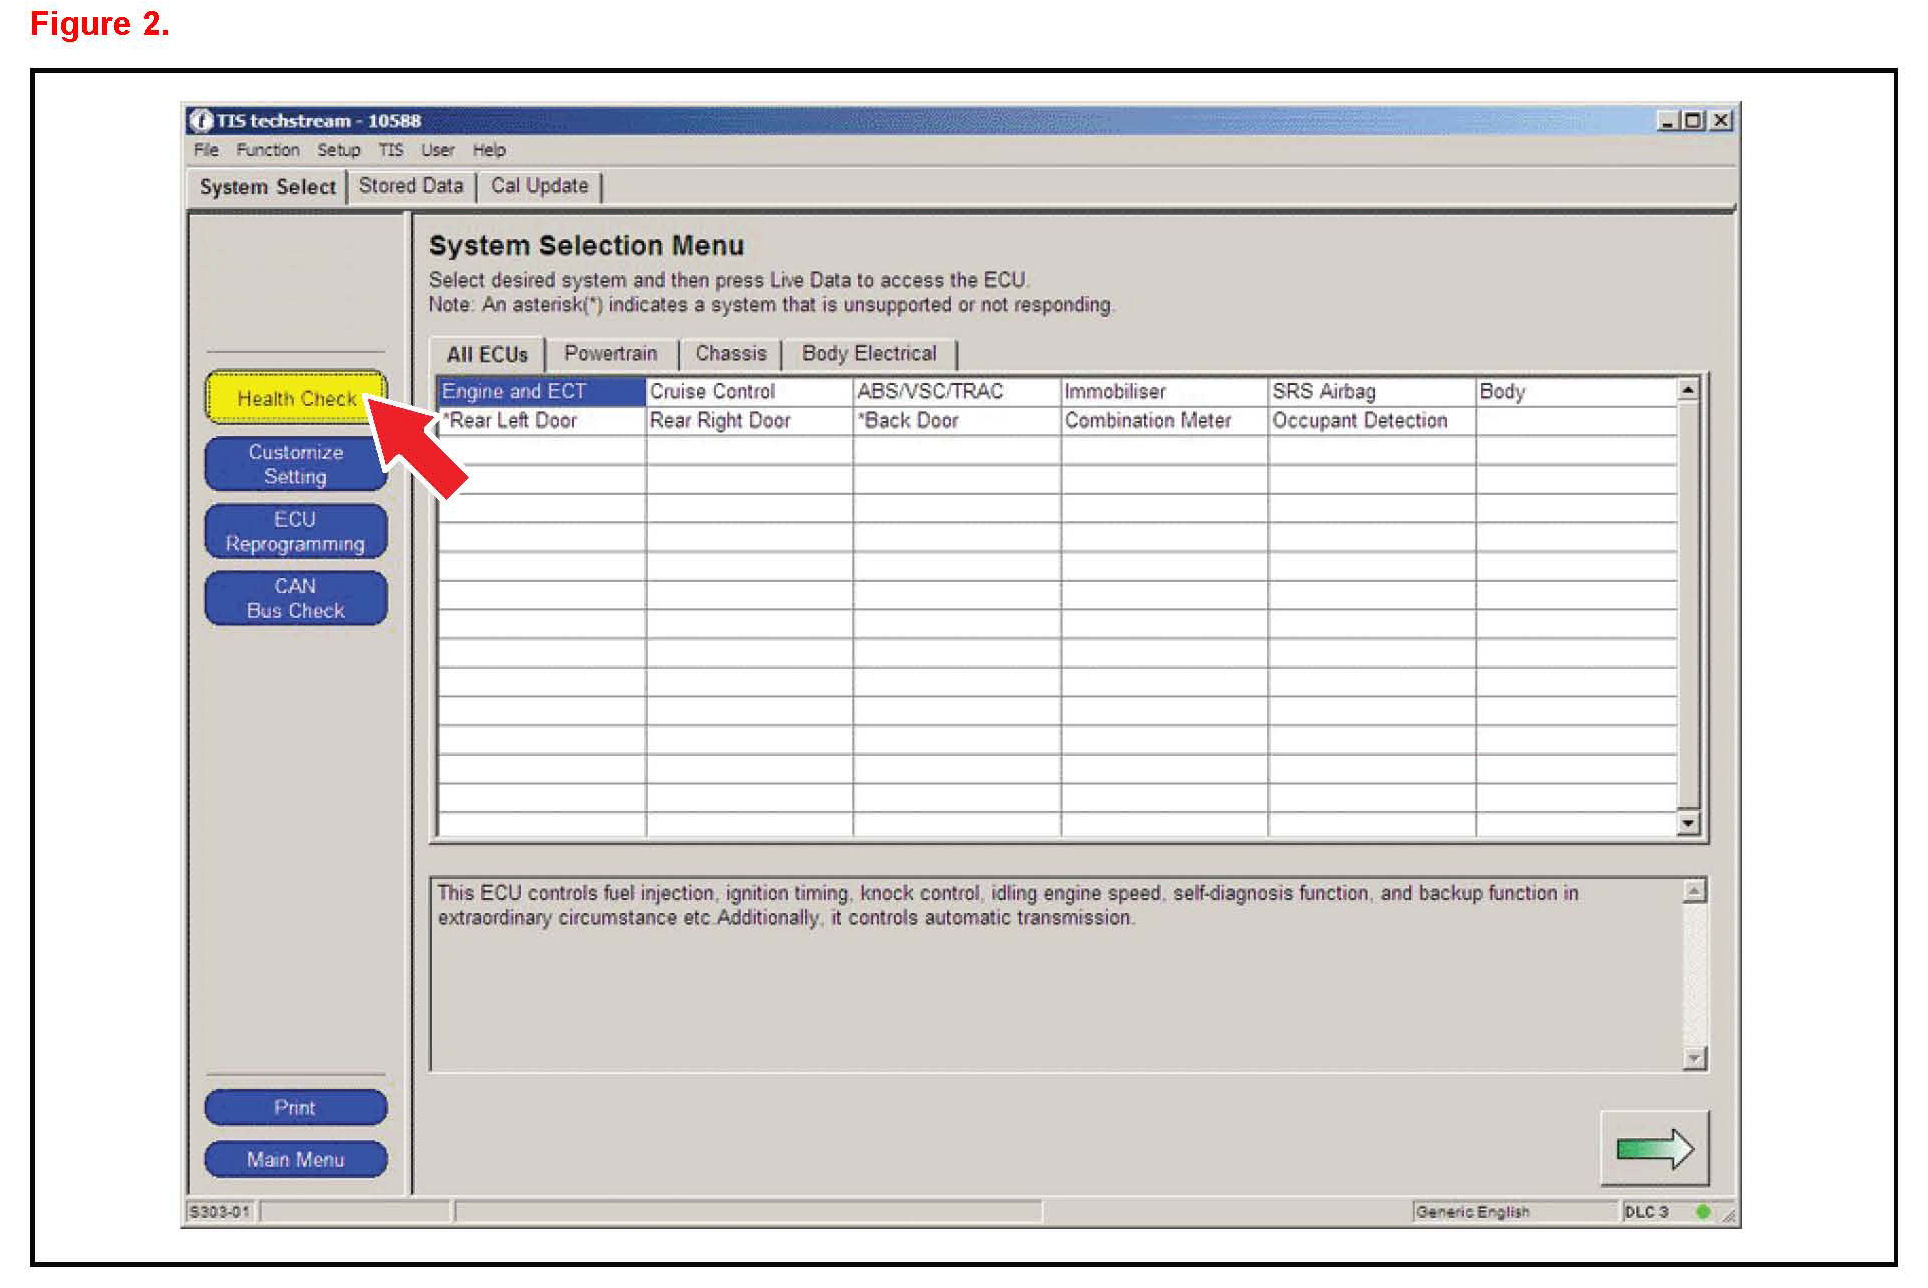
Task: Select the SRS Airbag system cell
Action: (1323, 391)
